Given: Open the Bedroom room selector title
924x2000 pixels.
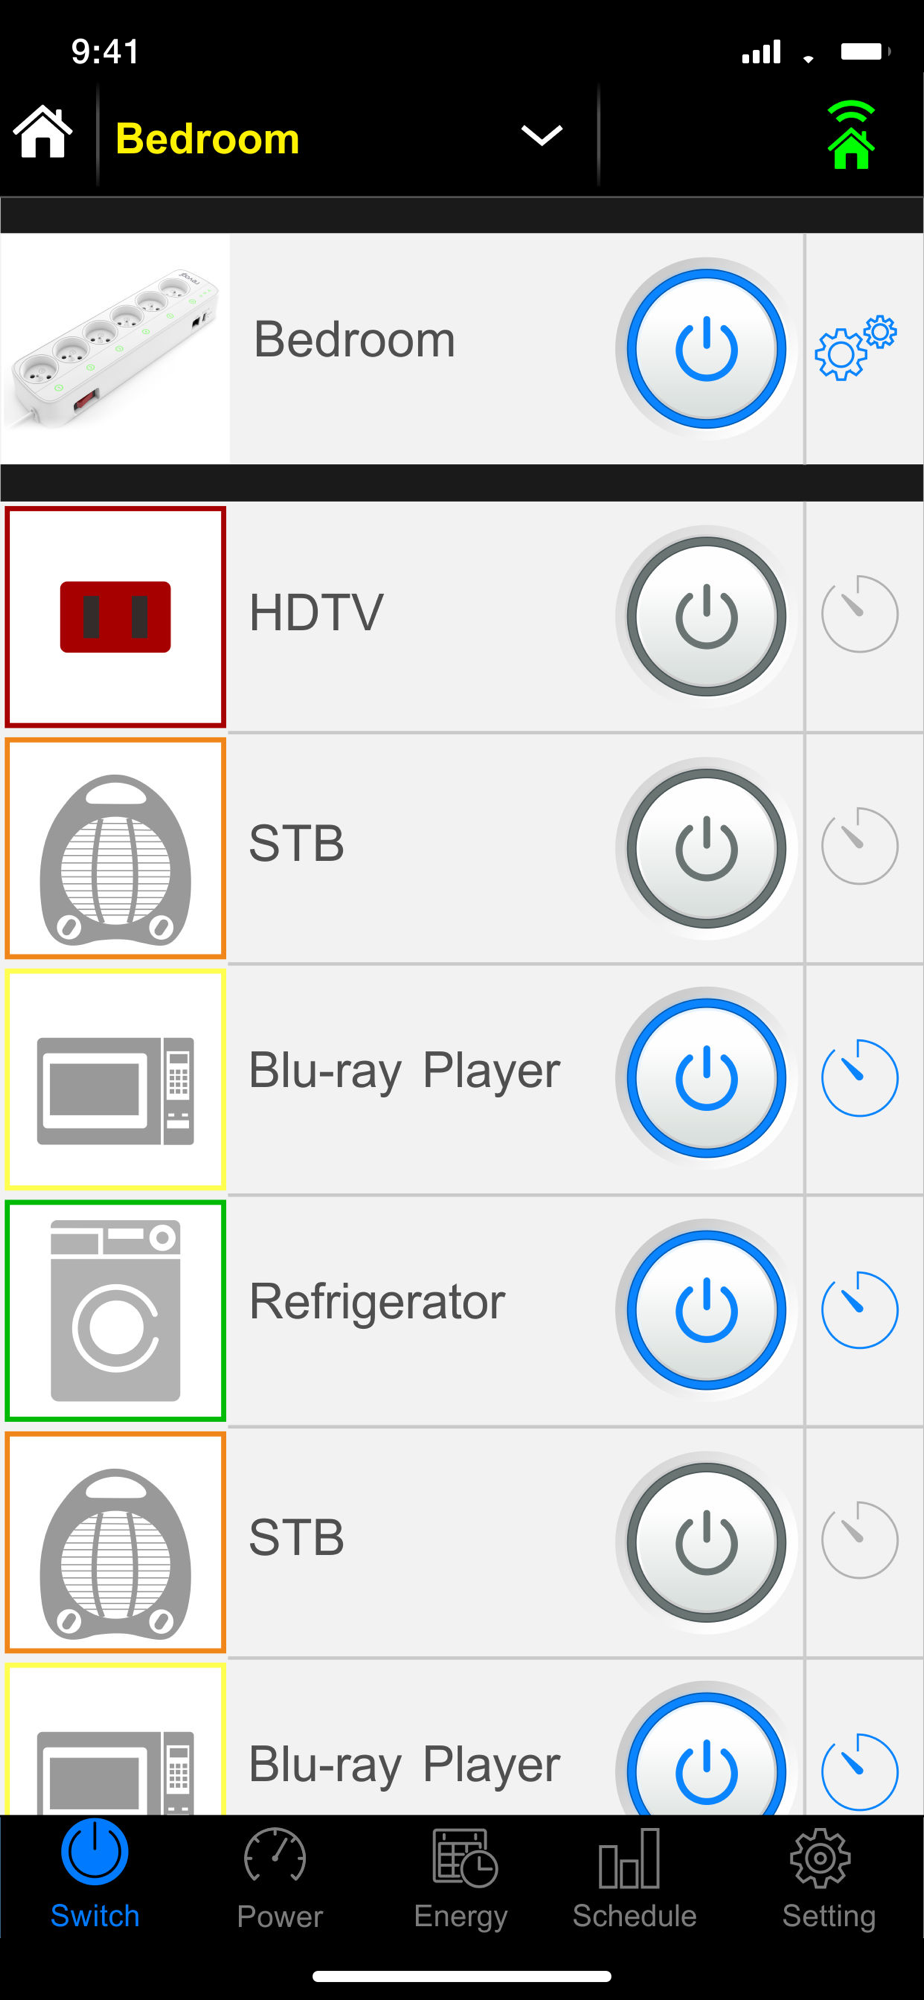Looking at the screenshot, I should click(x=208, y=139).
